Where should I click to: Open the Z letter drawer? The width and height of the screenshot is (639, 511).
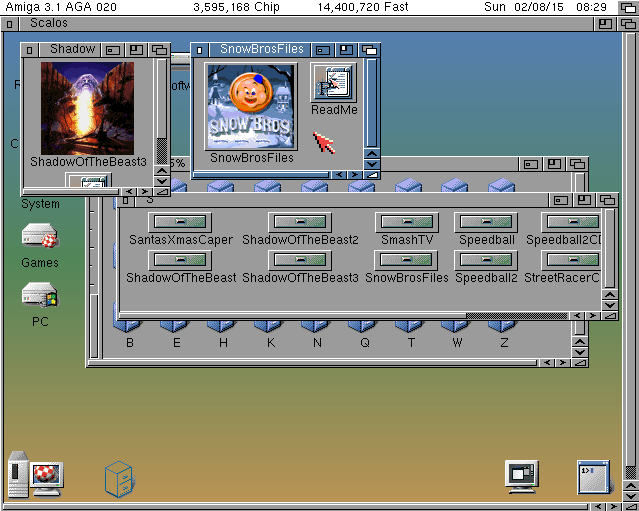tap(503, 326)
